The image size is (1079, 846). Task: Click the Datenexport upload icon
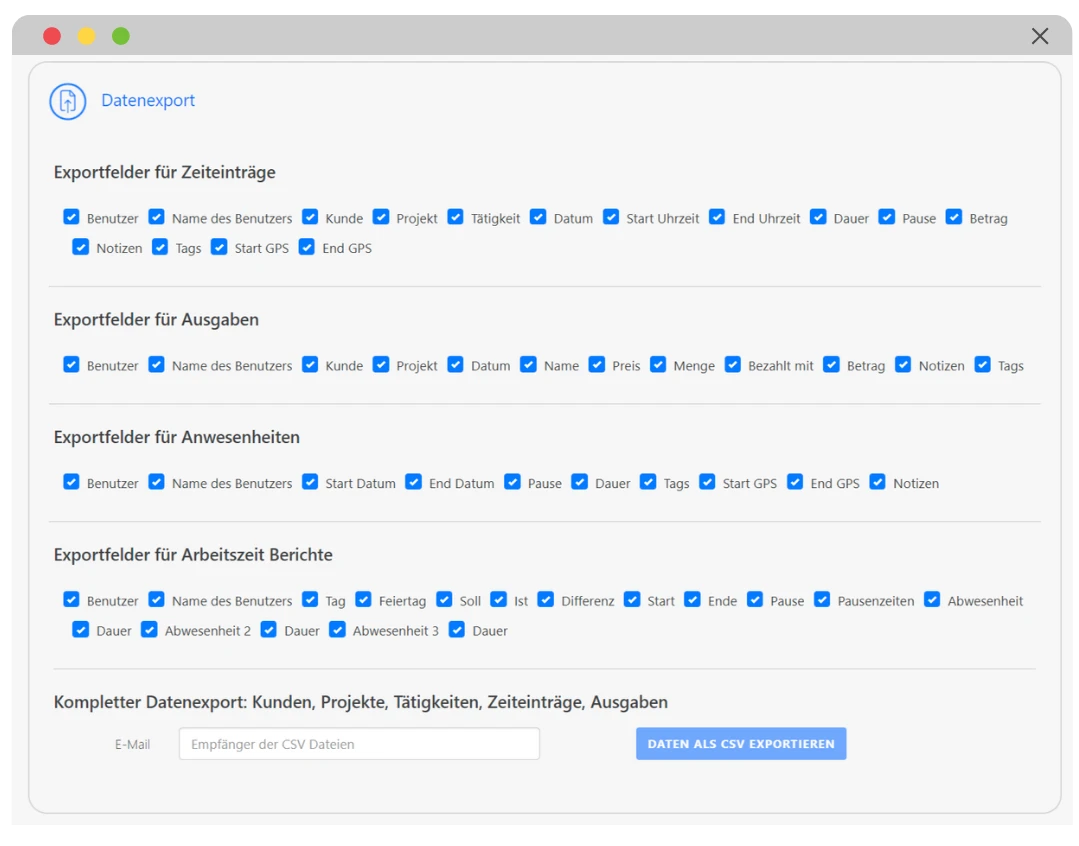point(68,101)
